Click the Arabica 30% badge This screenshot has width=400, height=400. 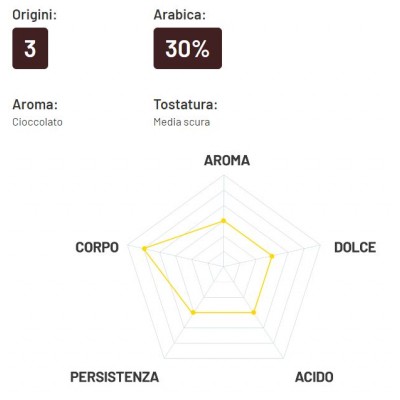(188, 48)
